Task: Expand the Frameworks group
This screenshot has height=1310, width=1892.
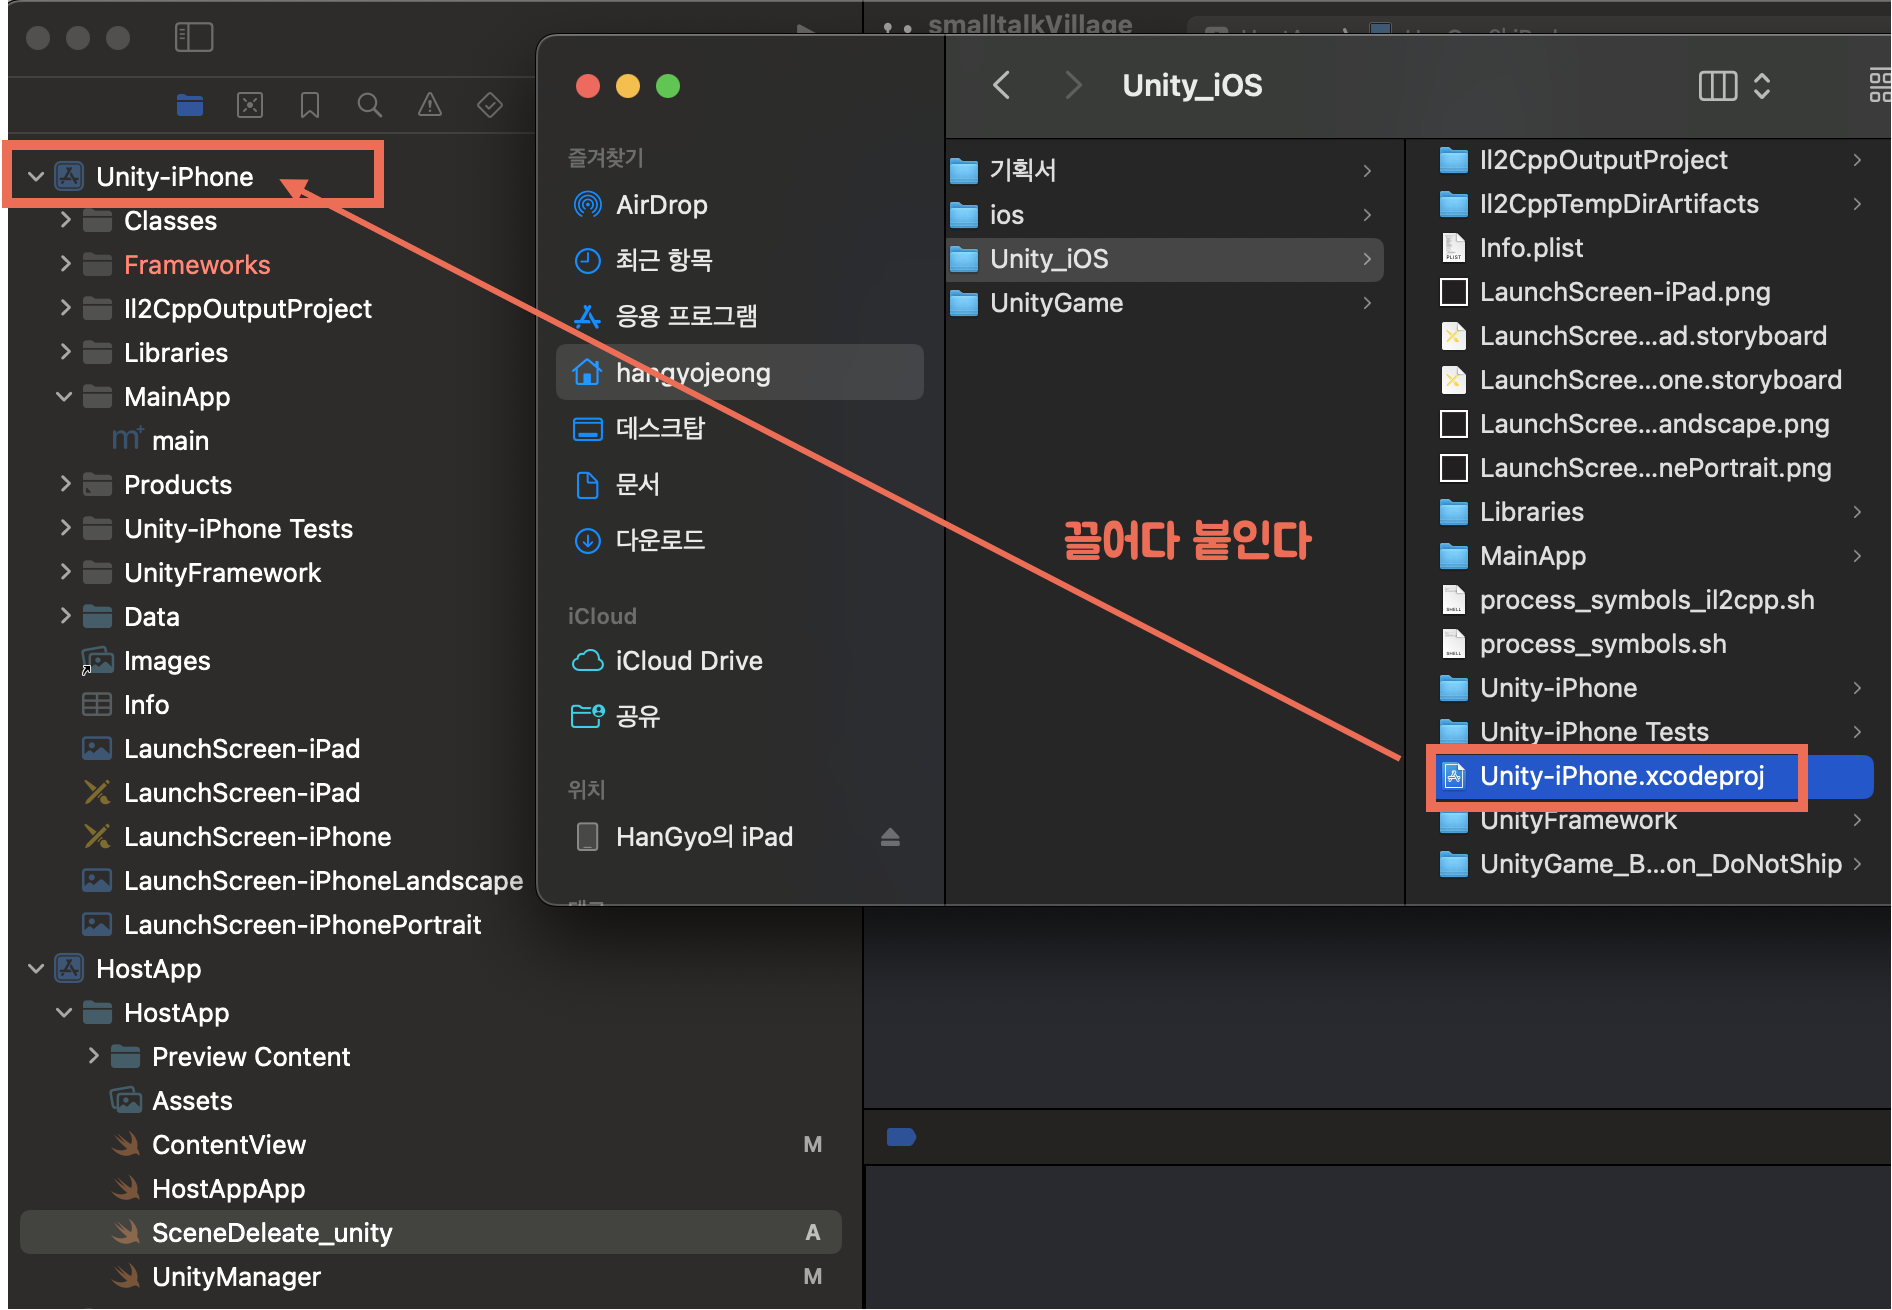Action: (x=65, y=264)
